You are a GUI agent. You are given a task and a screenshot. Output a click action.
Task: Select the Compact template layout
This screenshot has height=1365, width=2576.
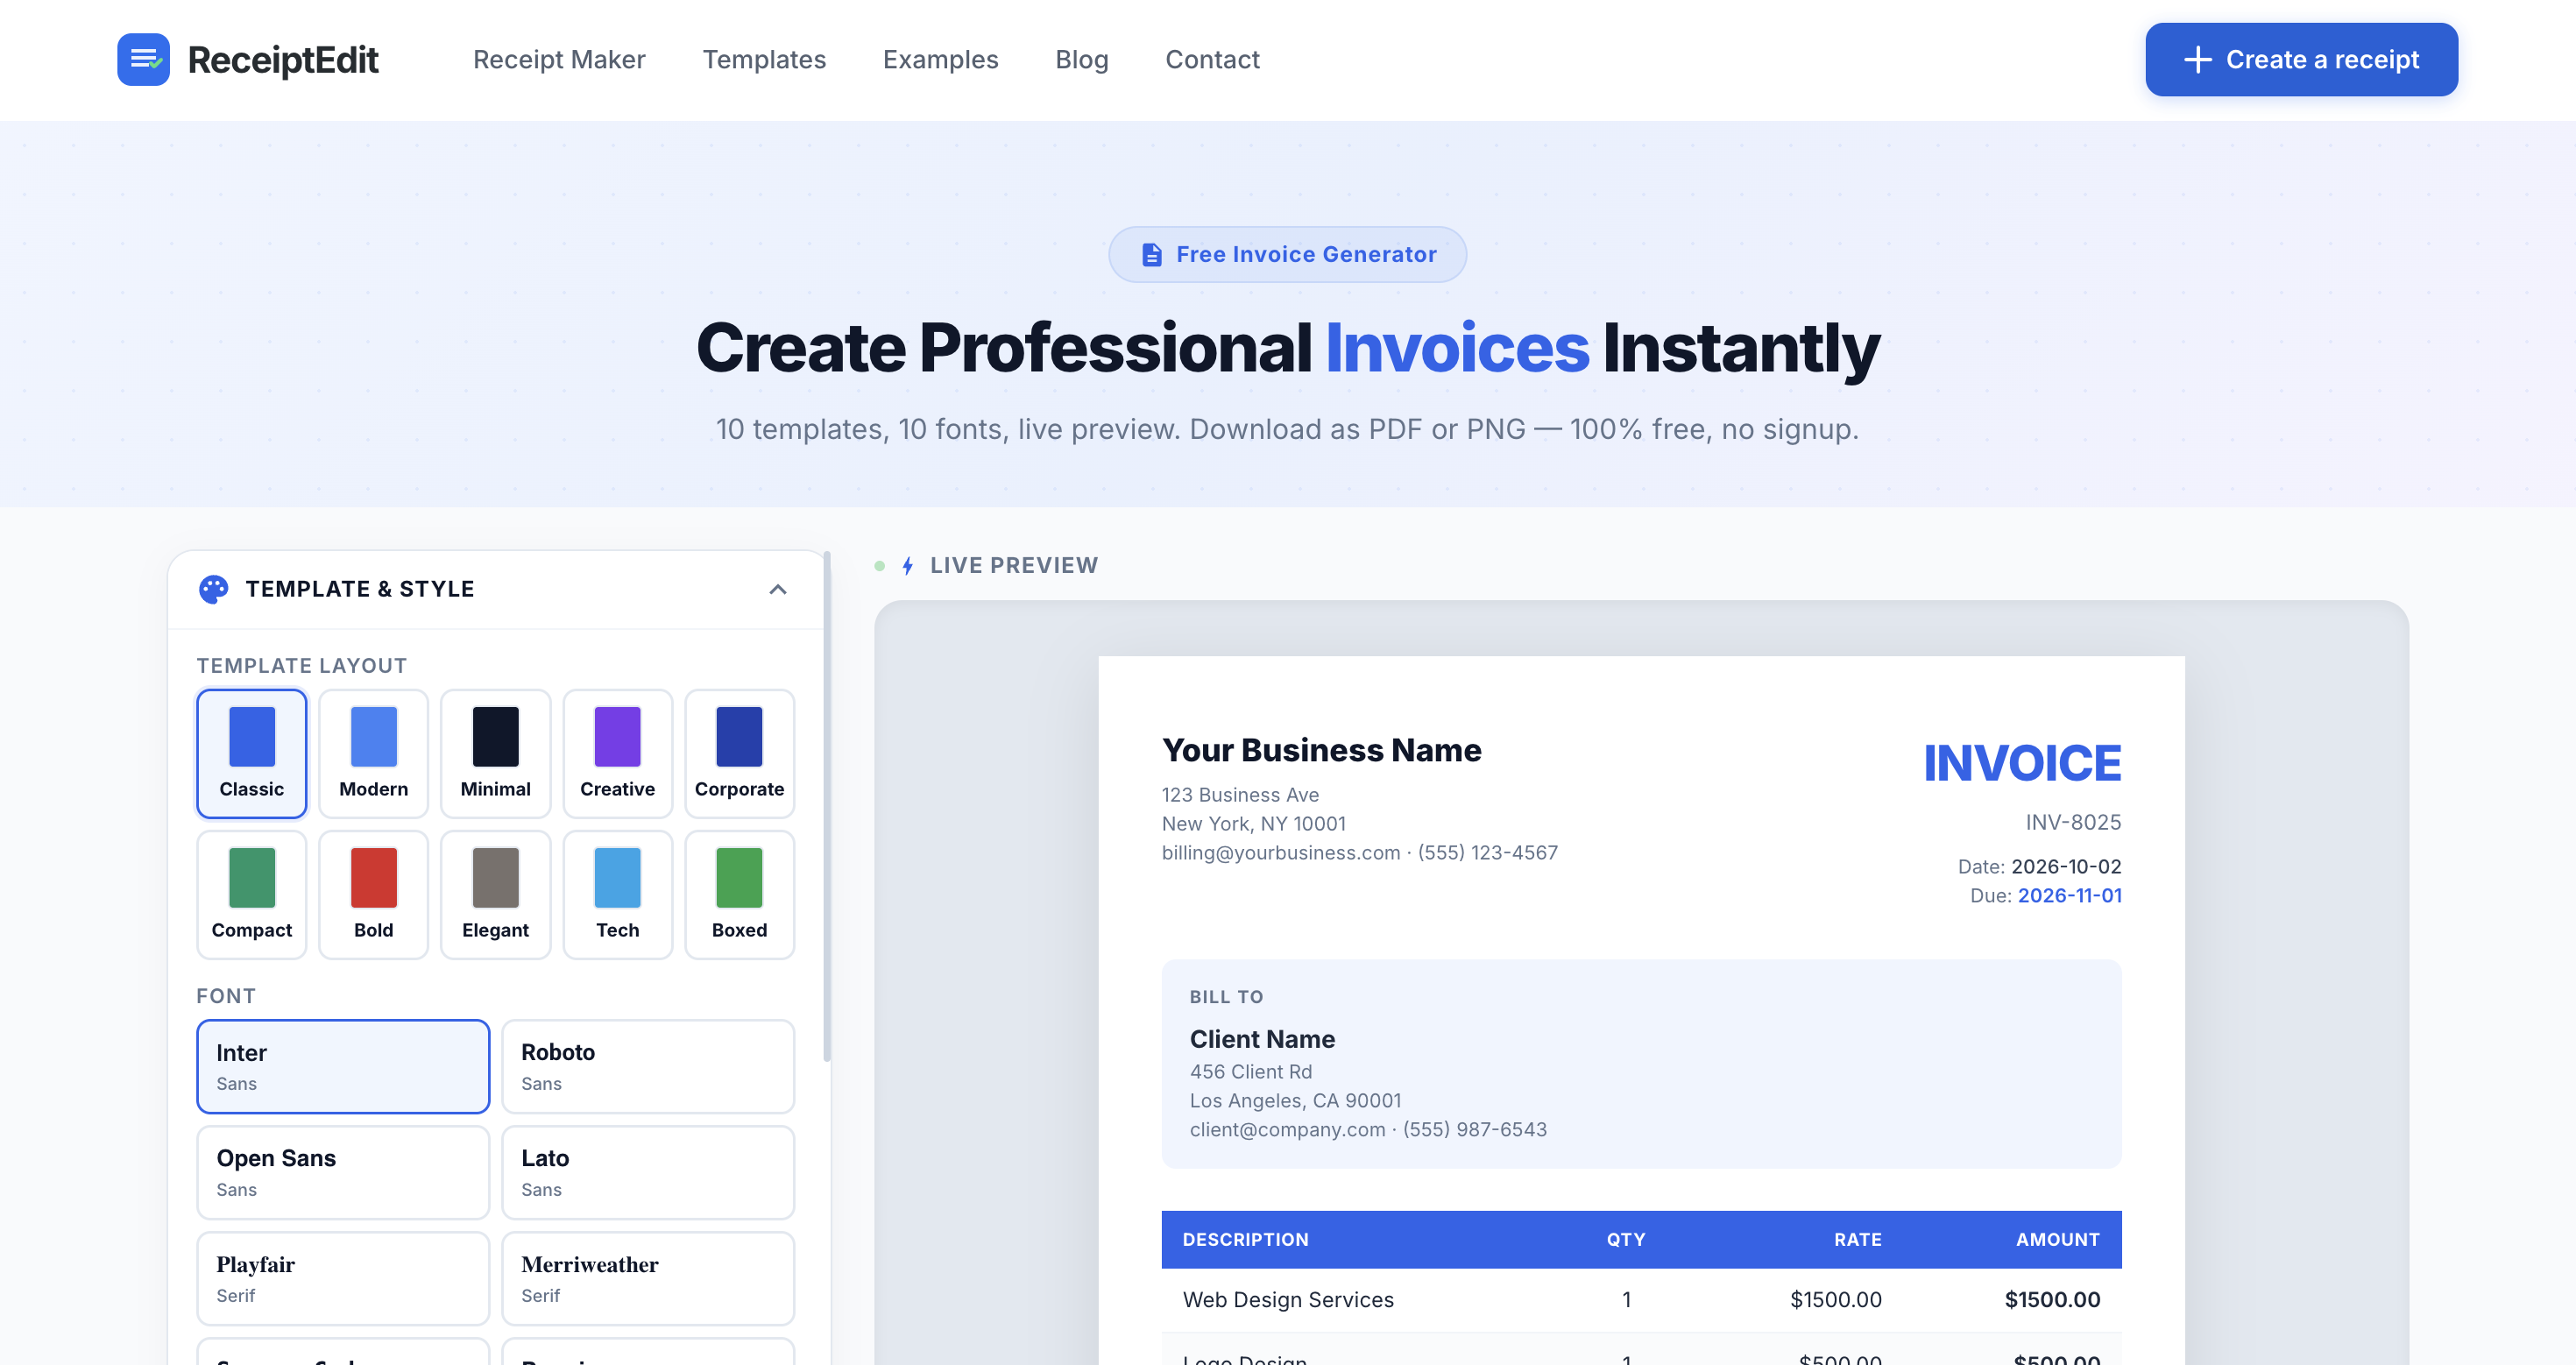point(252,894)
